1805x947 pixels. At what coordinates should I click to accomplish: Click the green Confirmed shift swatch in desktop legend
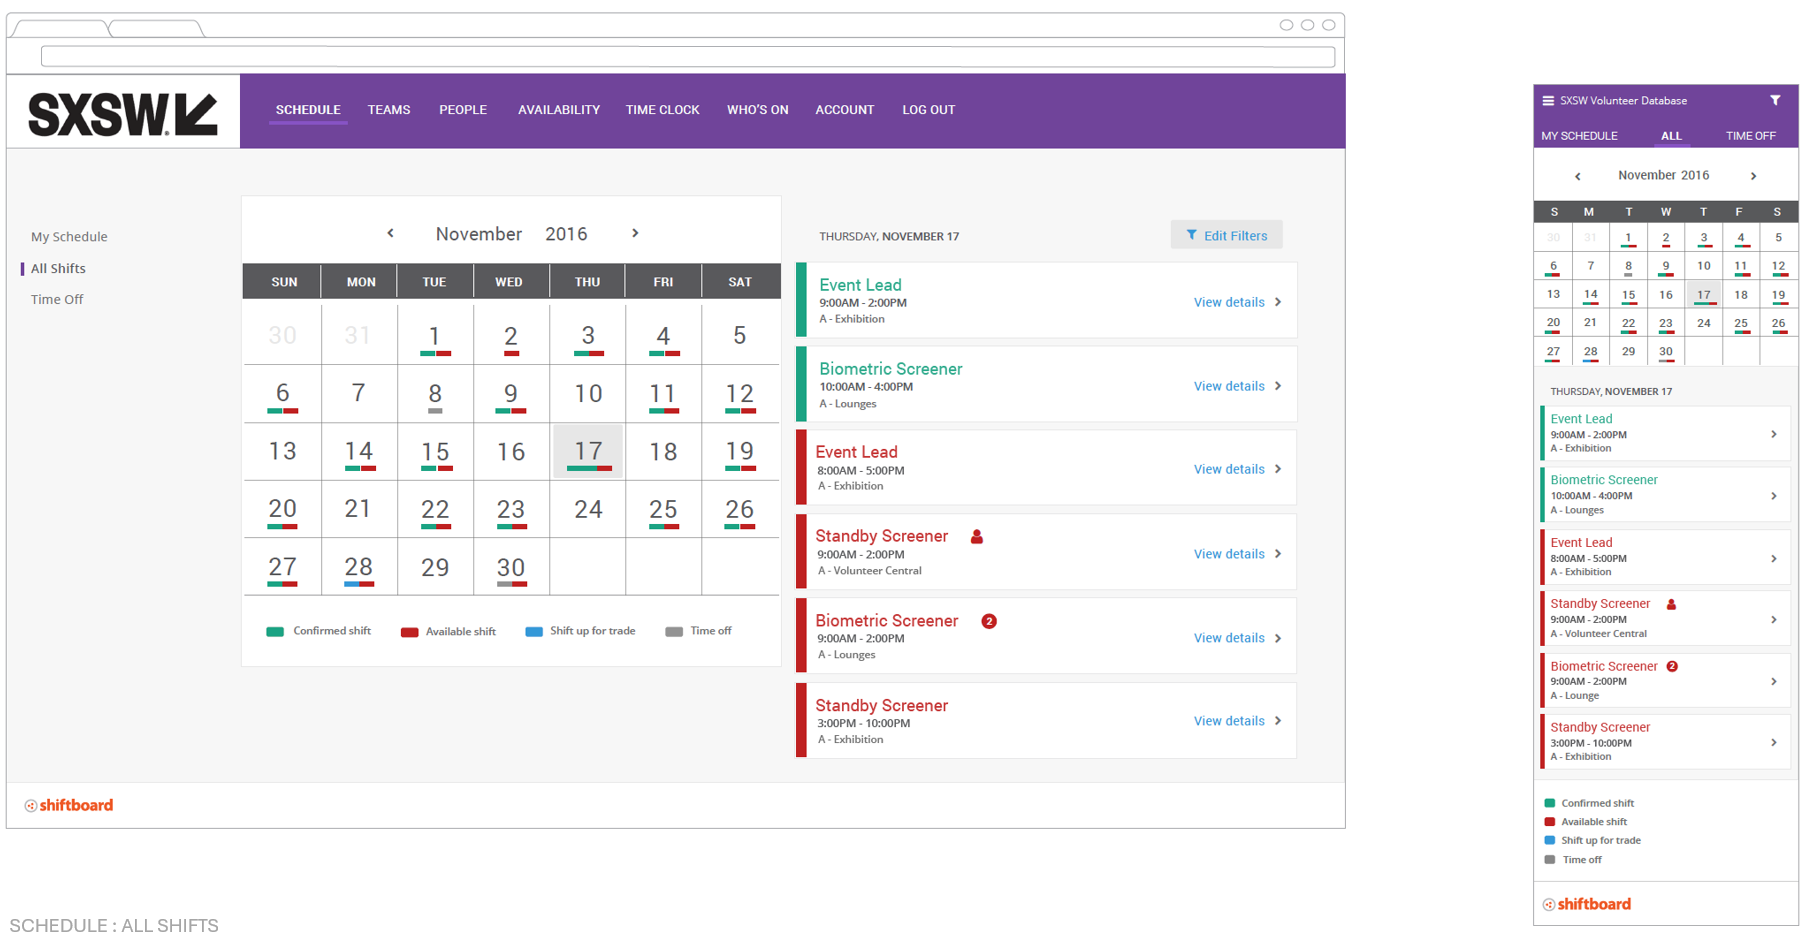click(275, 632)
